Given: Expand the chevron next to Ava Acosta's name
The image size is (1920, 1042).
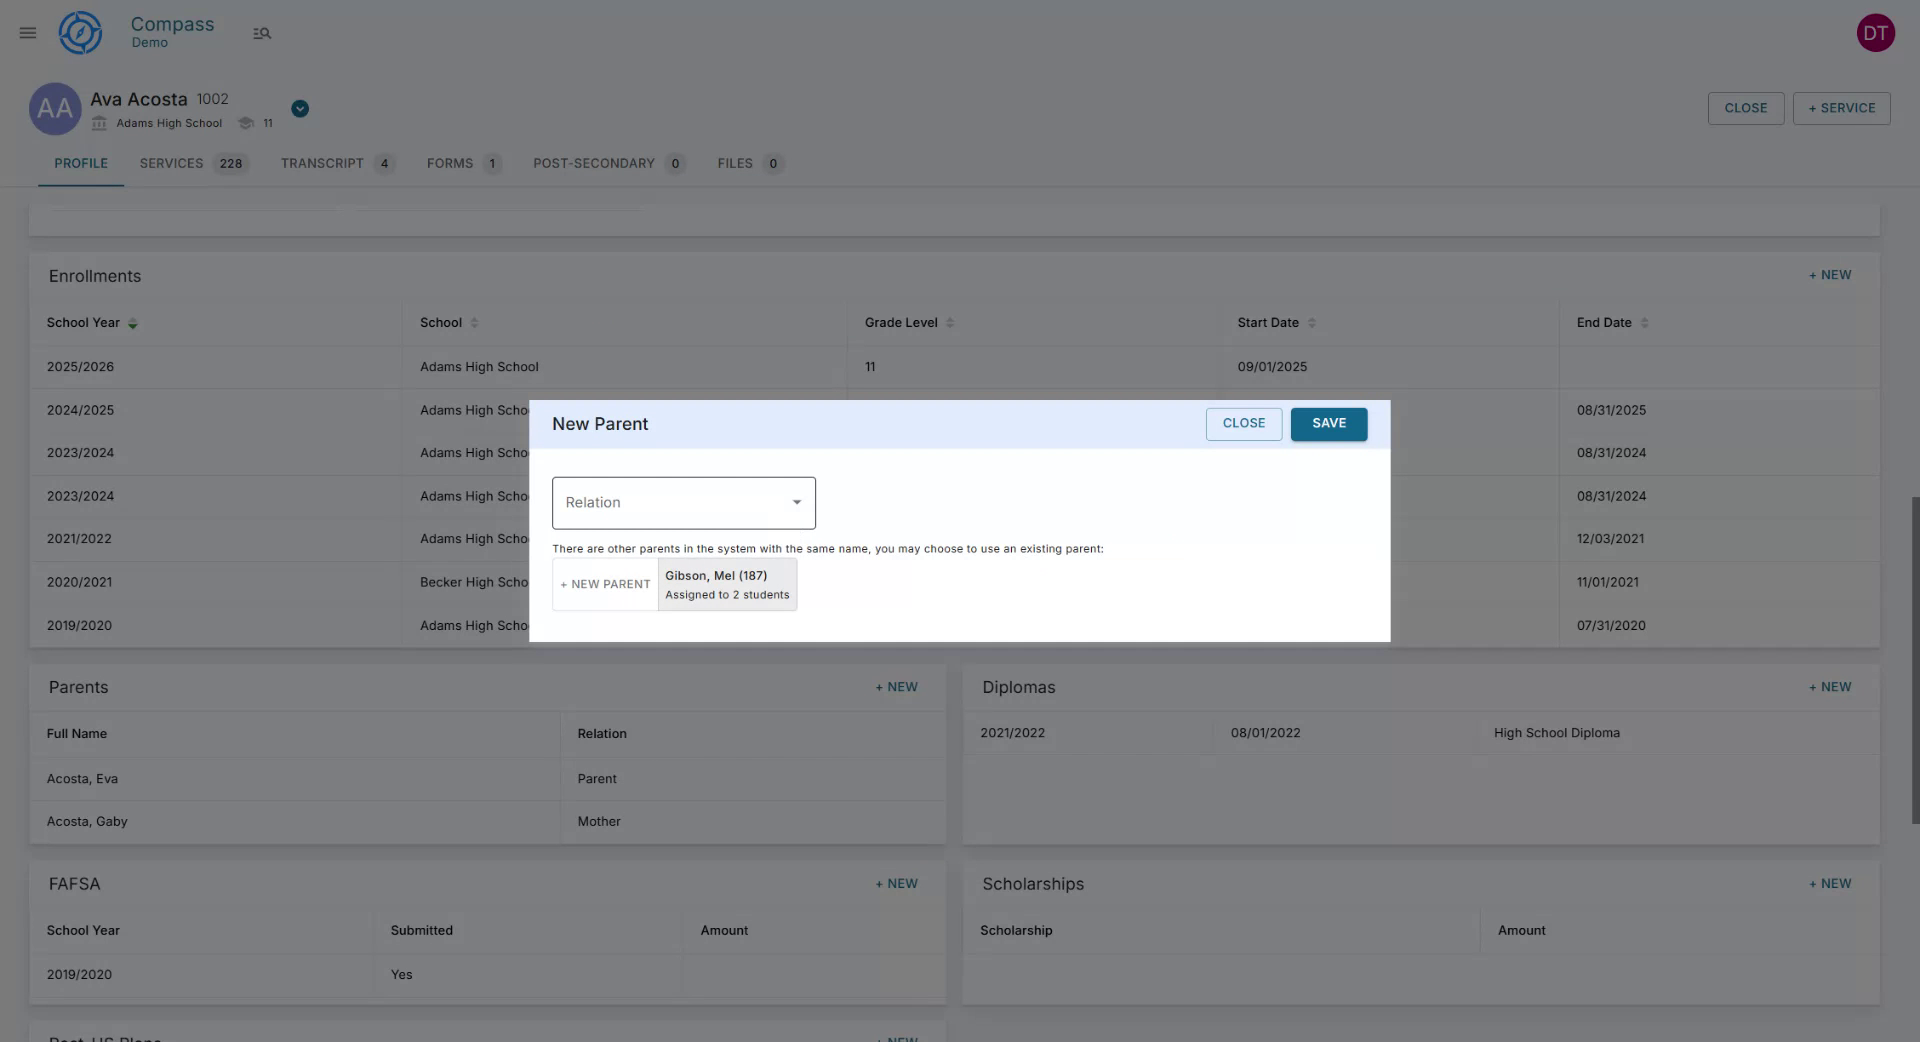Looking at the screenshot, I should tap(299, 108).
